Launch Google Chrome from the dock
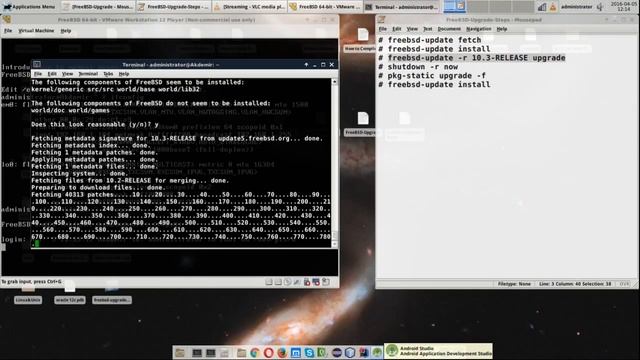Screen dimensions: 640x360 click(255, 352)
